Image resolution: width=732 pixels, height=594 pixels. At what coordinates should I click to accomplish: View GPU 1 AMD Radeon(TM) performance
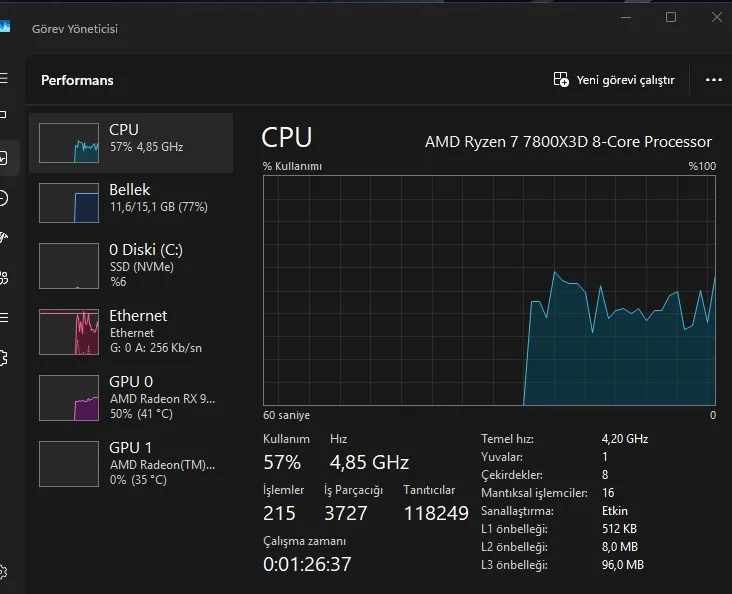(131, 463)
